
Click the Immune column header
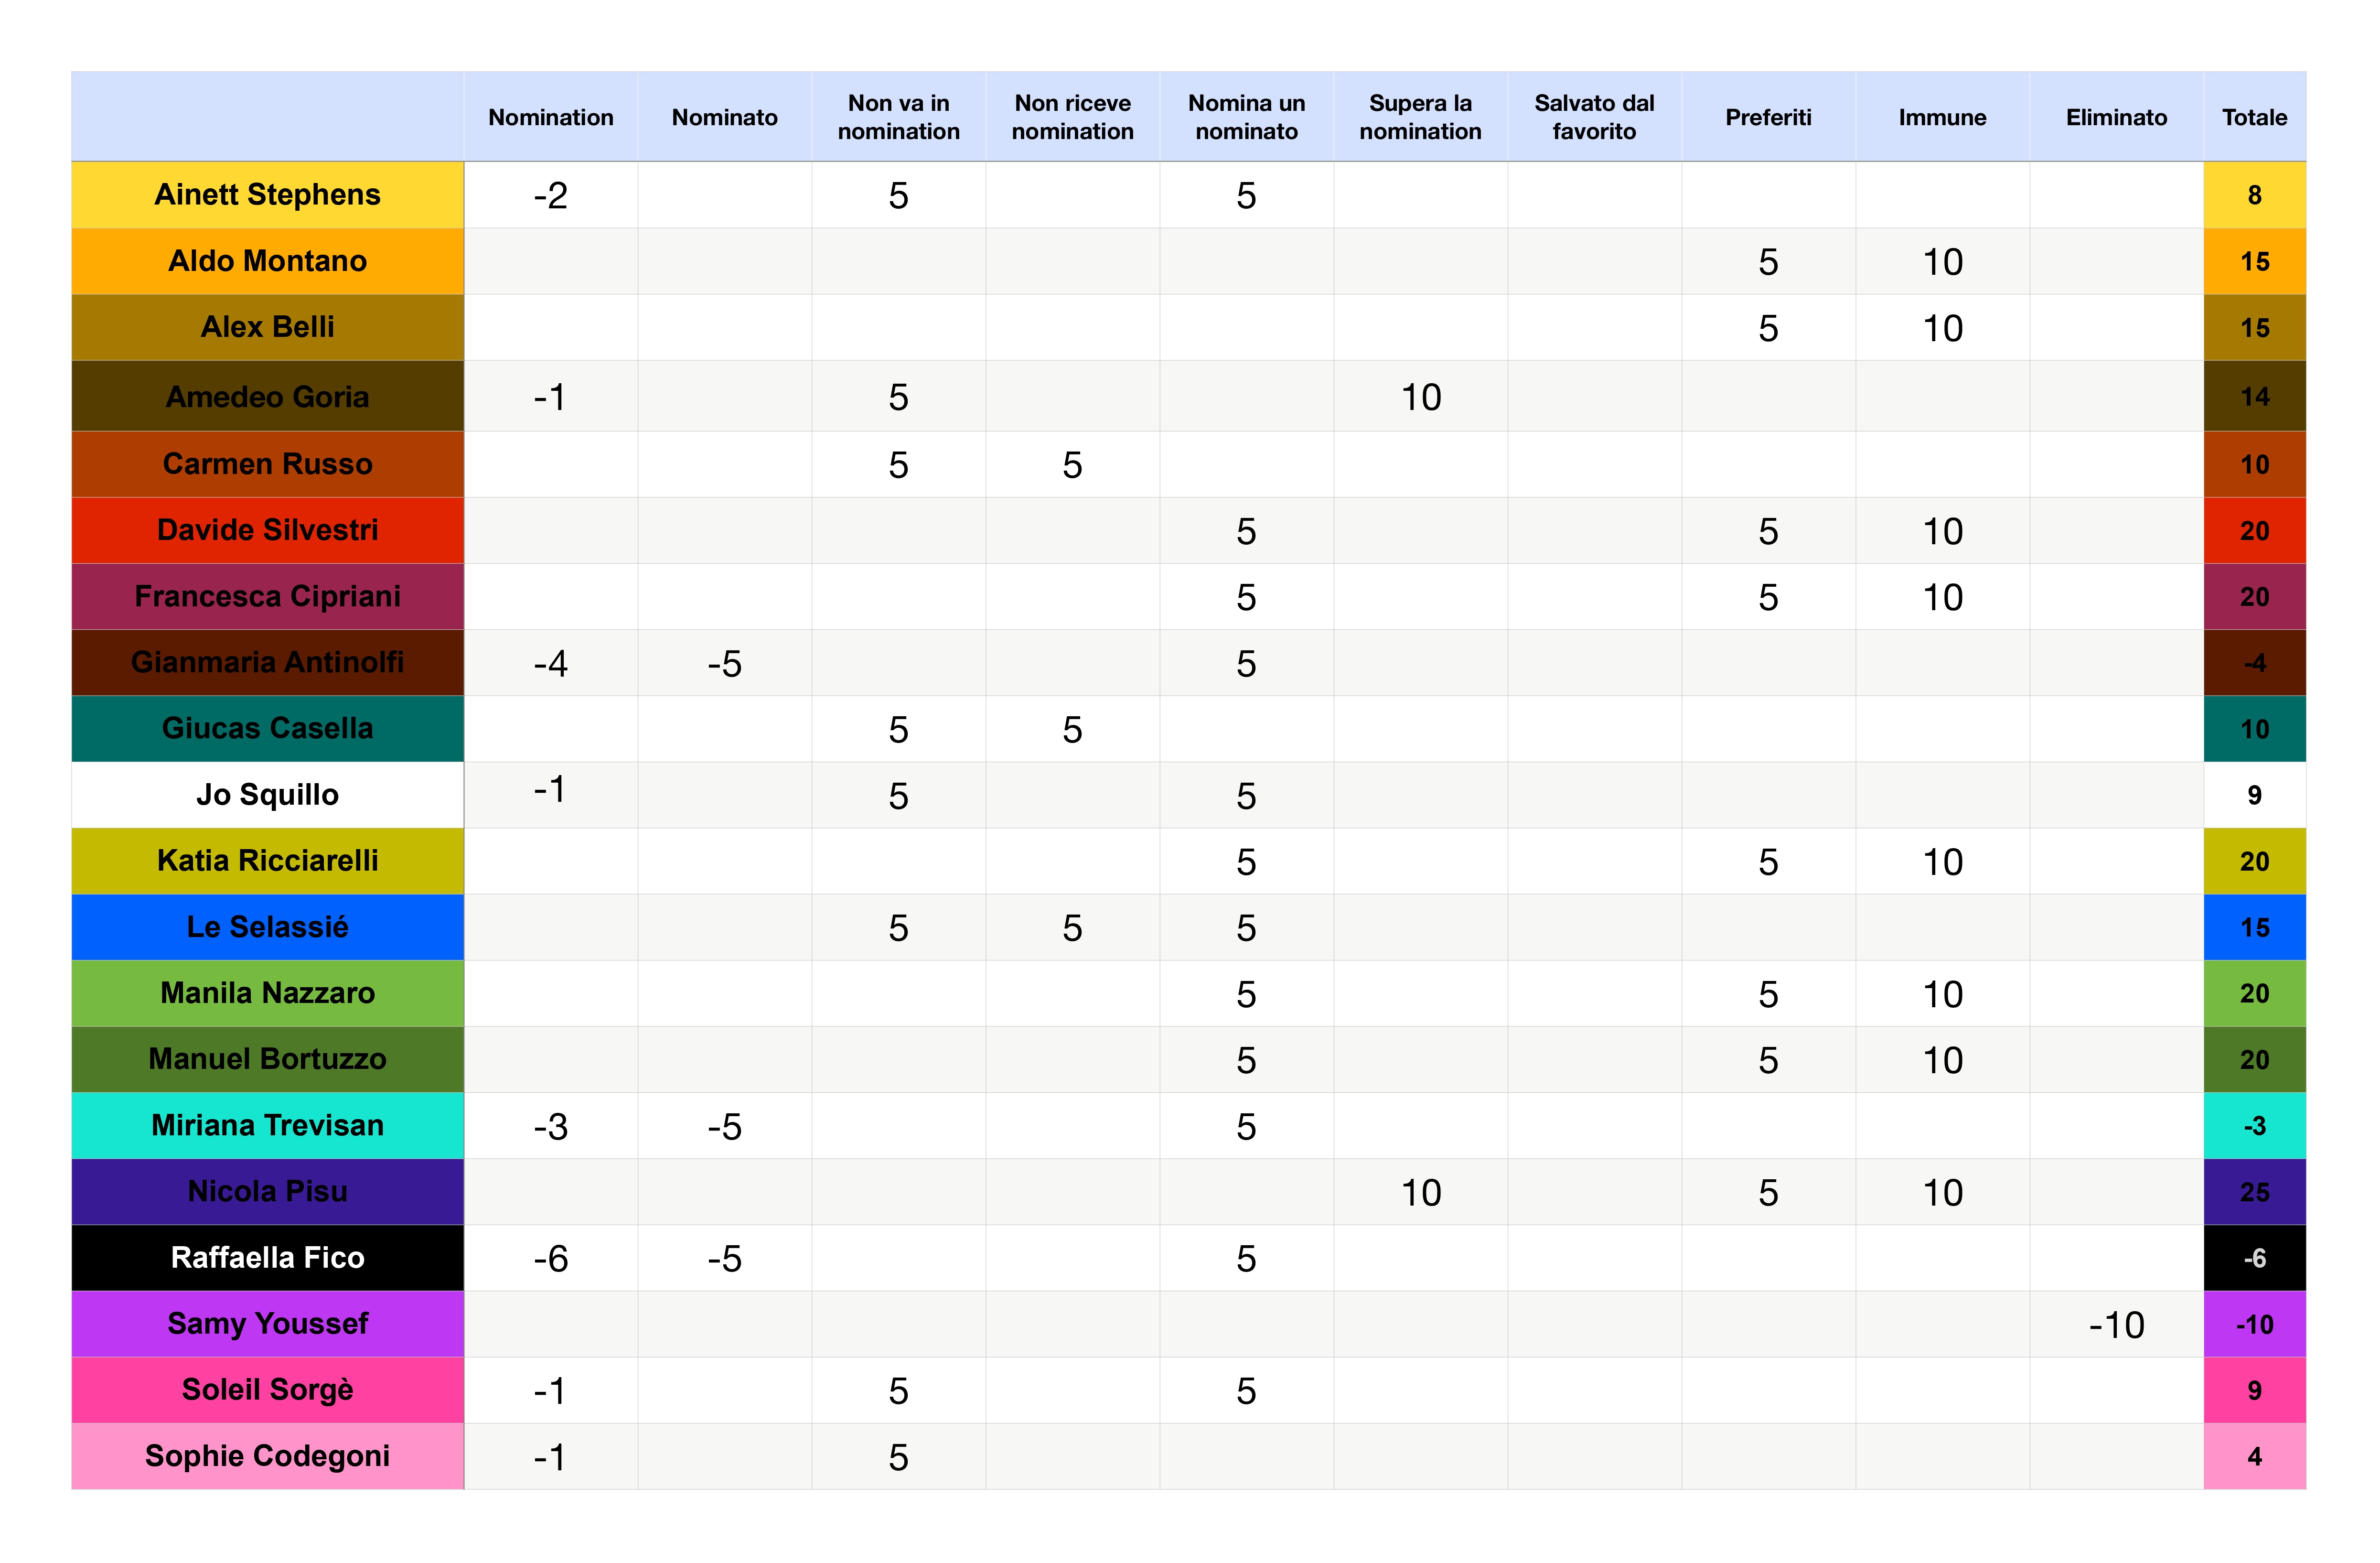pyautogui.click(x=1942, y=117)
